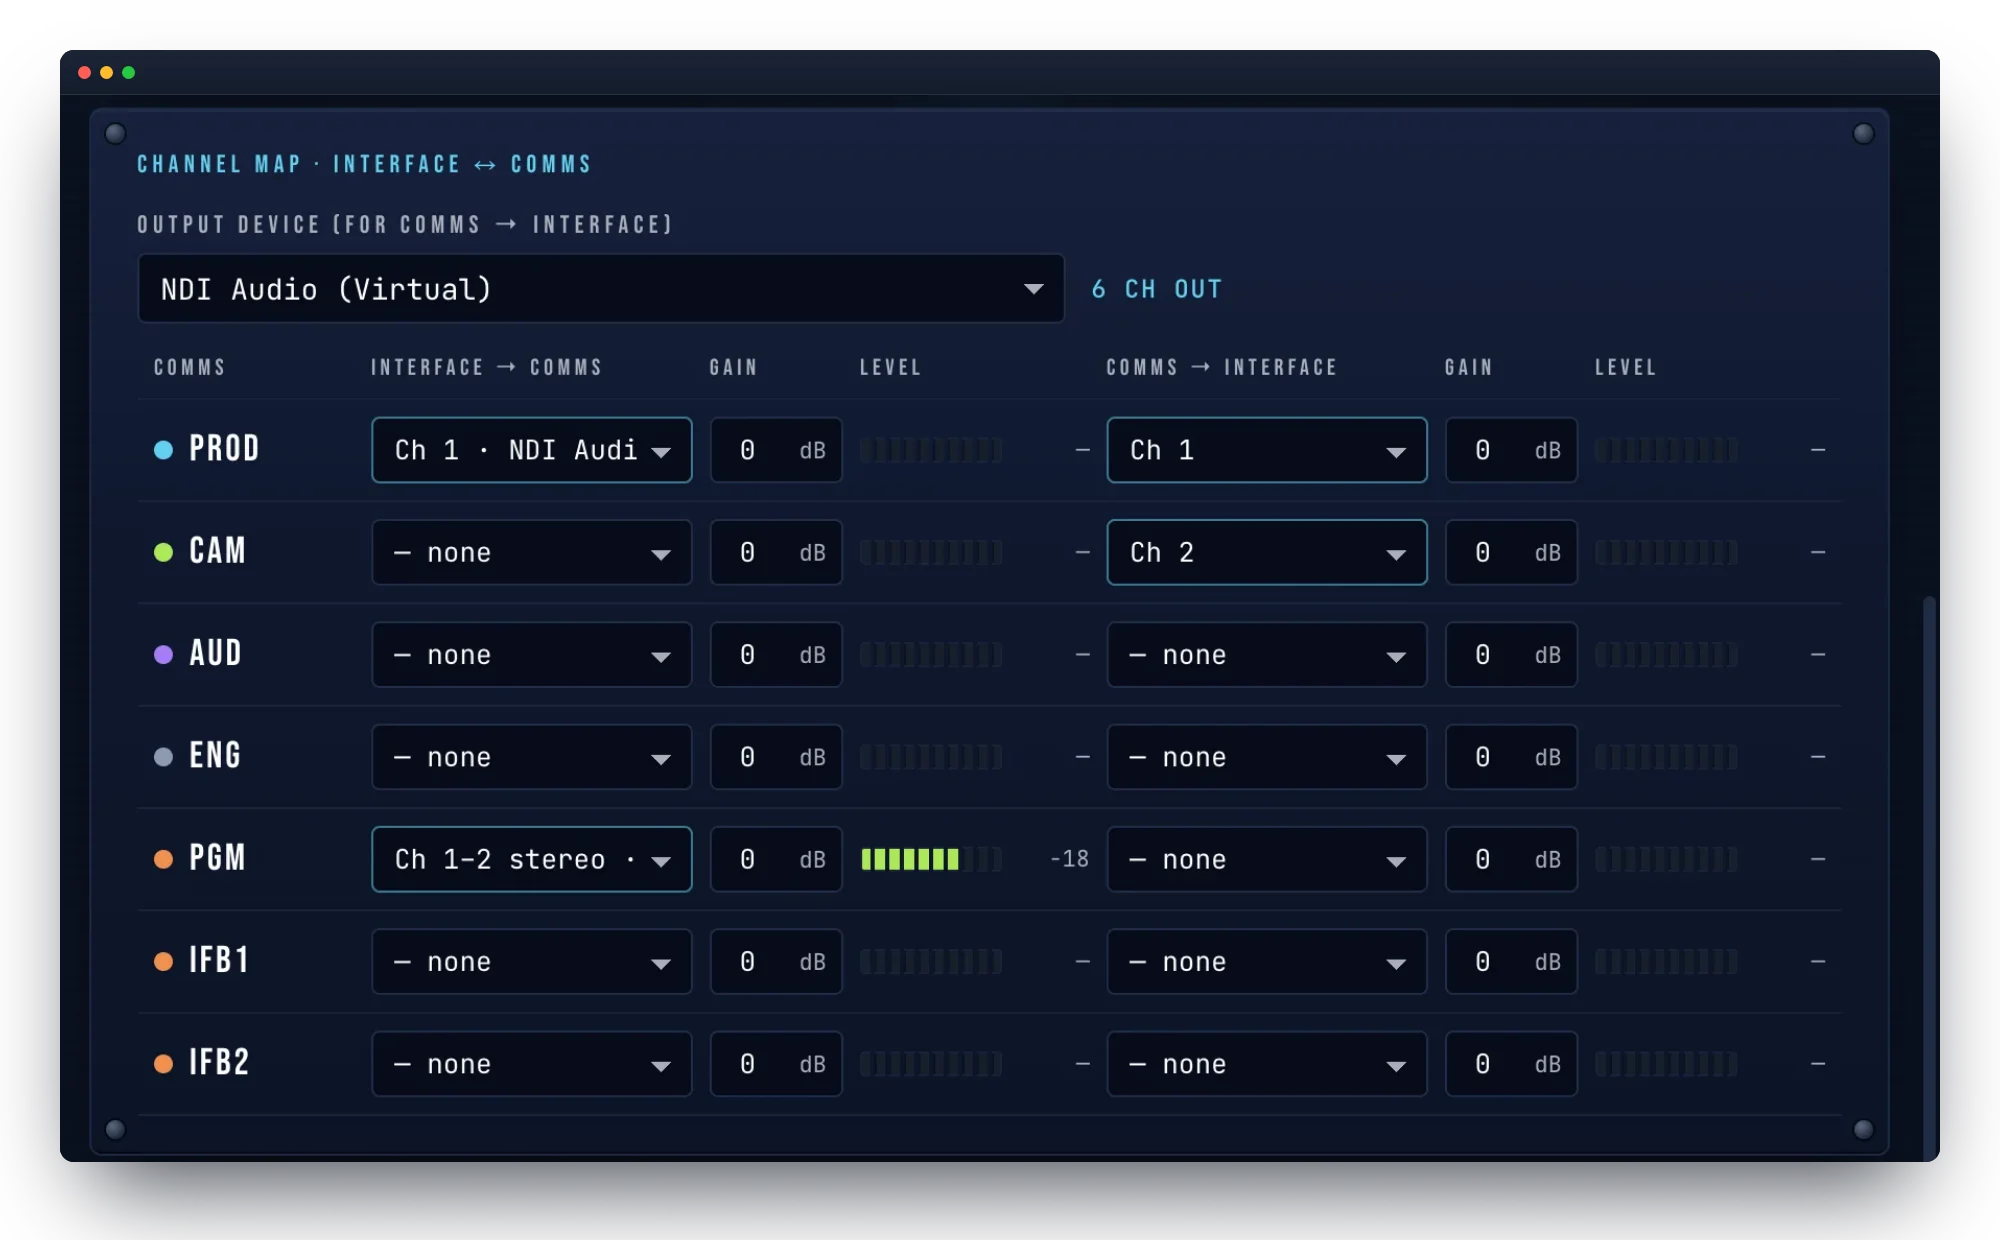Click IFB2 interface-to-comms gain field
This screenshot has width=2000, height=1240.
click(x=776, y=1064)
